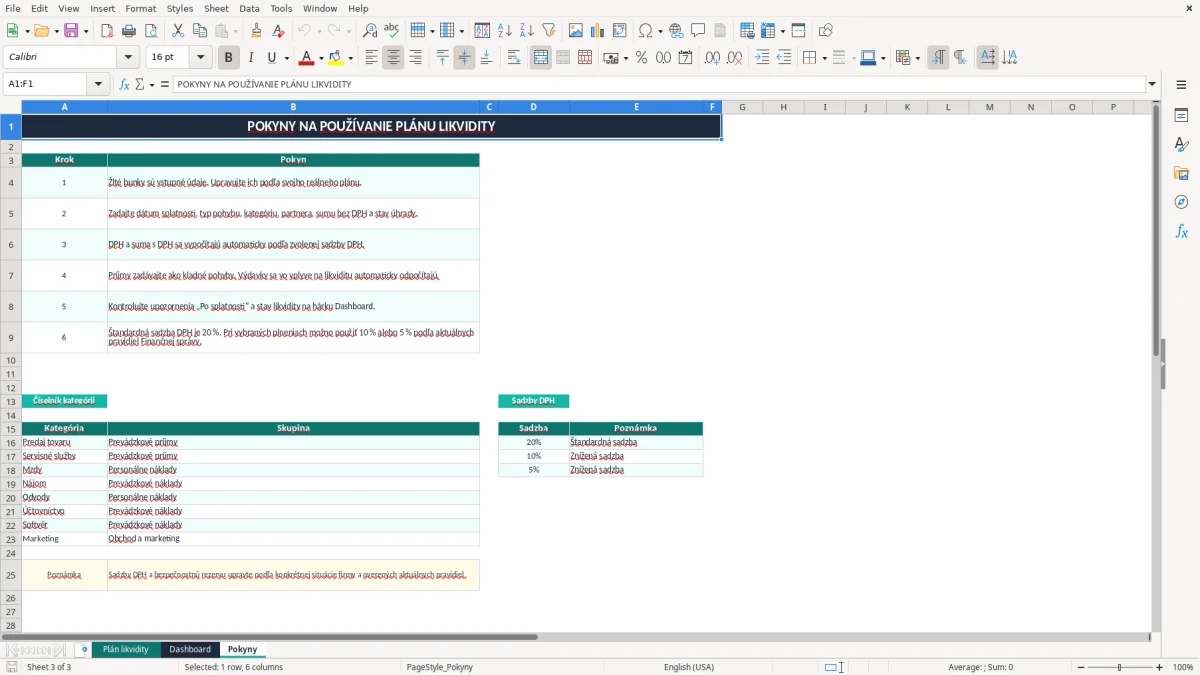
Task: Insert a chart
Action: tap(598, 31)
